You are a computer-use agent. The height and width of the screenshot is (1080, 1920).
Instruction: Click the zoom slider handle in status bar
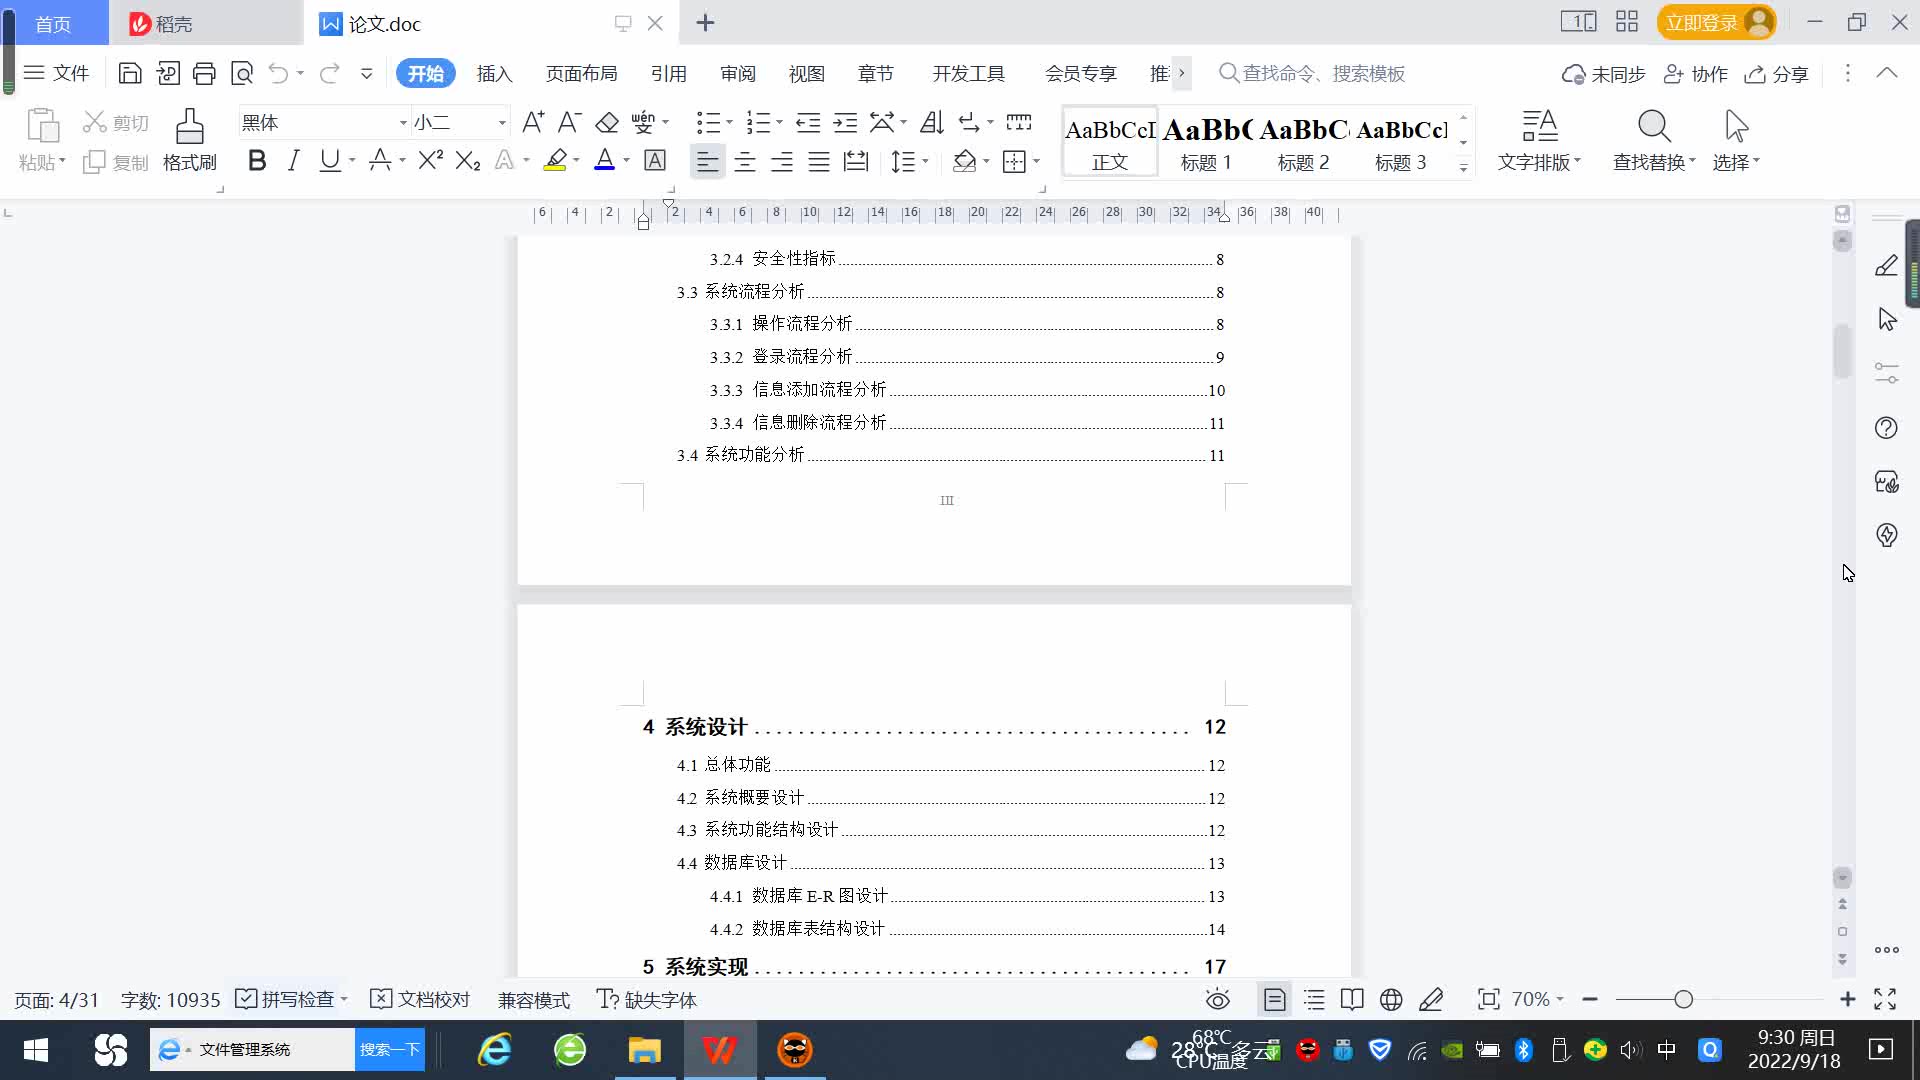[x=1683, y=999]
